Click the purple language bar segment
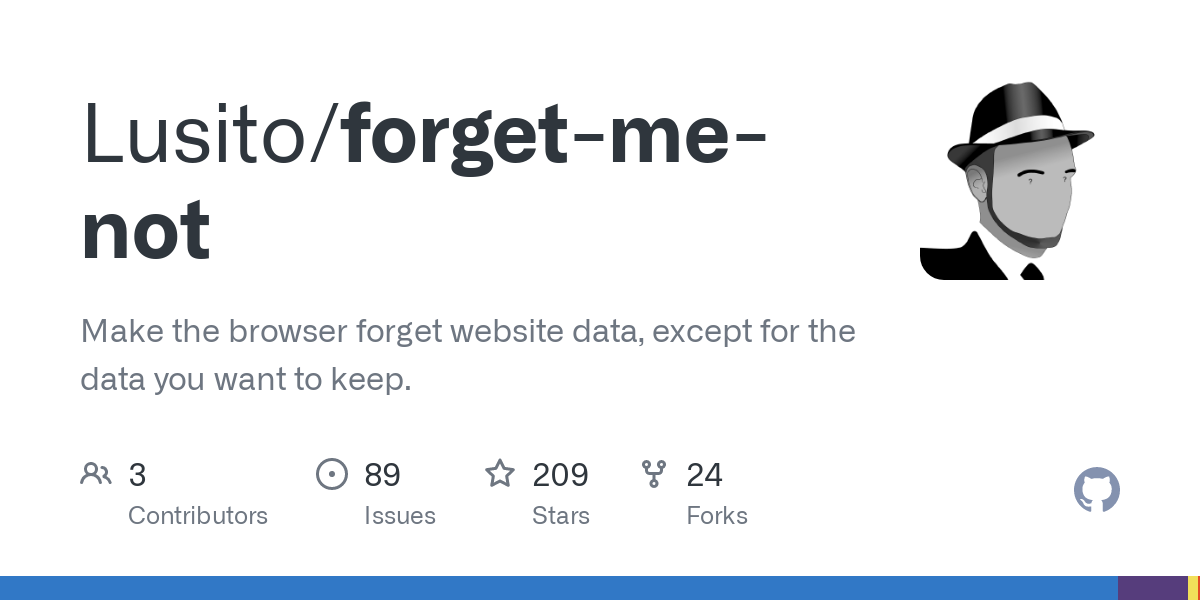 point(1152,588)
